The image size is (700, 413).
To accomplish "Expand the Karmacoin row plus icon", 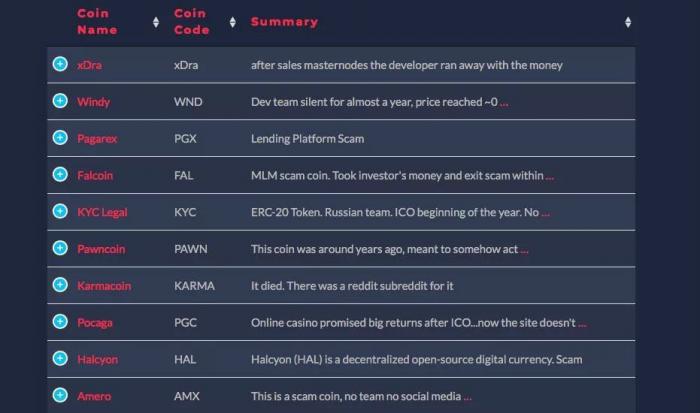I will (x=60, y=286).
